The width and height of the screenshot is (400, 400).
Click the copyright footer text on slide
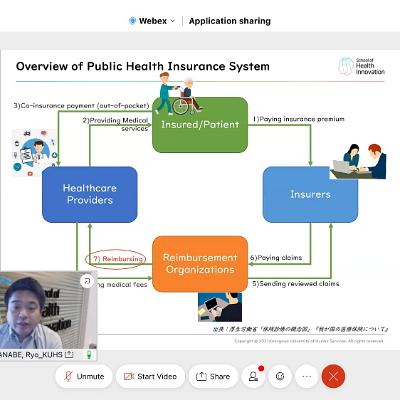click(309, 341)
